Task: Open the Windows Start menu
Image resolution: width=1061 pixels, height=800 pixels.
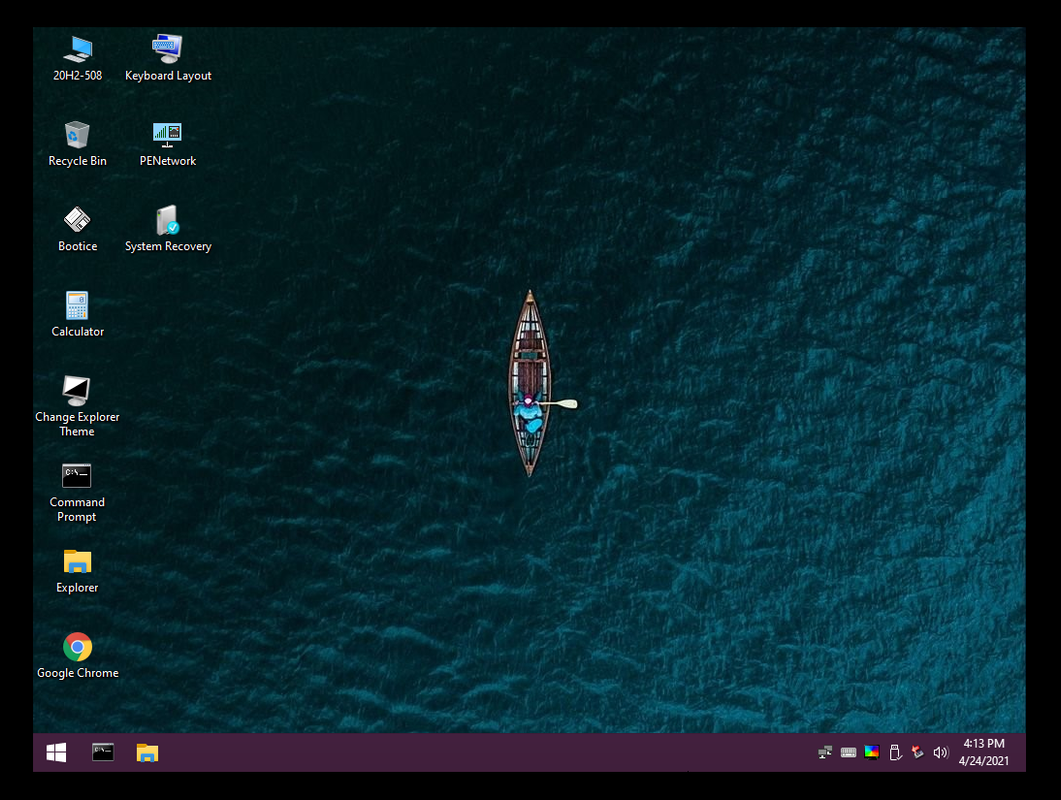Action: pos(56,753)
